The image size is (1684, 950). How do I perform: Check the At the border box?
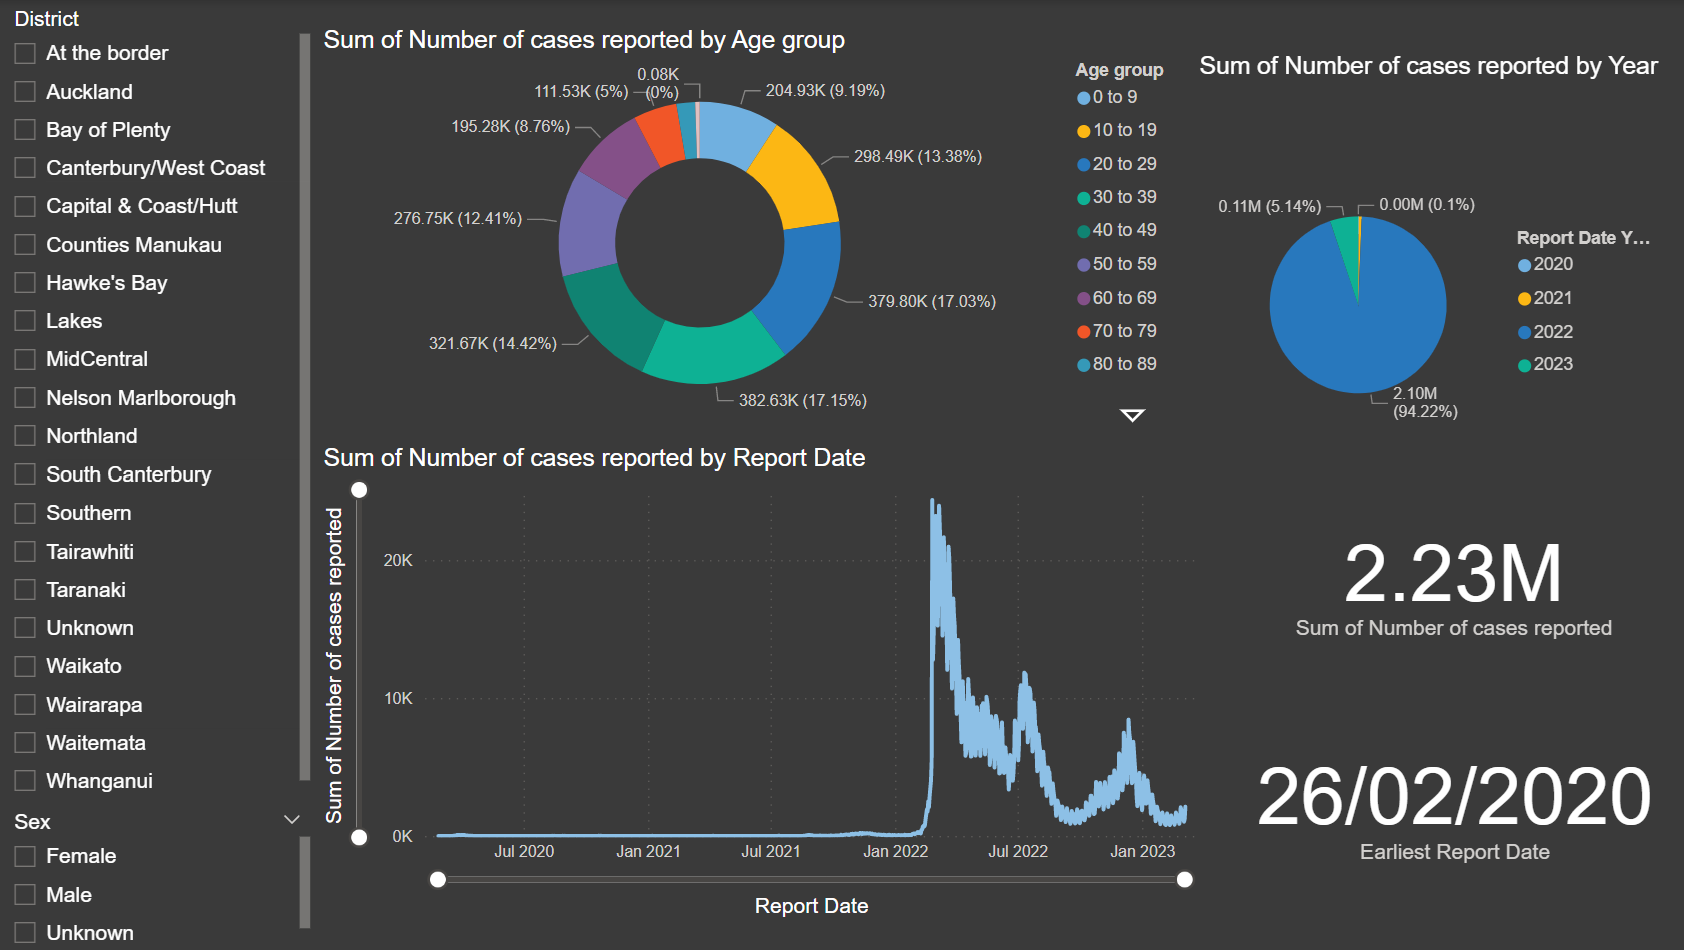click(x=25, y=53)
